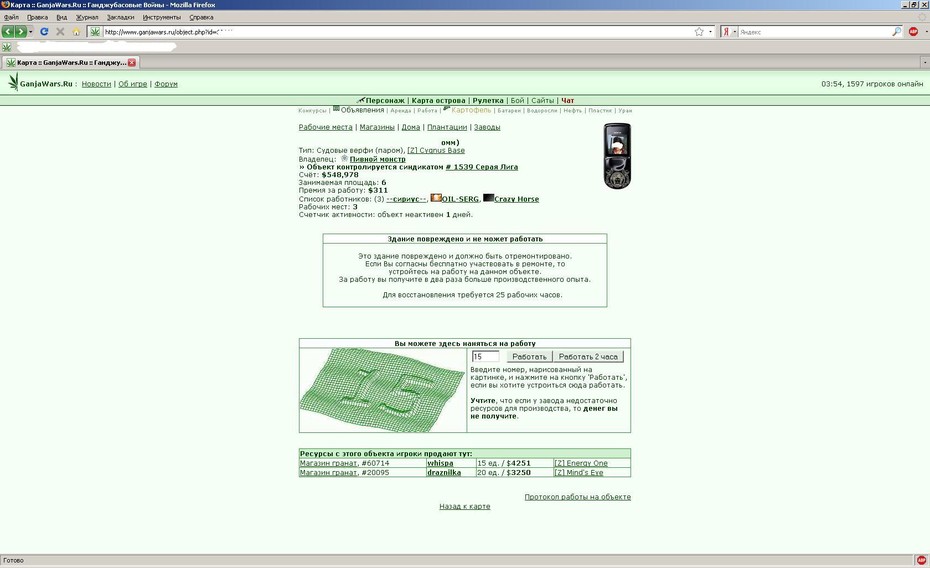Focus the Яндекс search field
This screenshot has width=930, height=568.
814,32
